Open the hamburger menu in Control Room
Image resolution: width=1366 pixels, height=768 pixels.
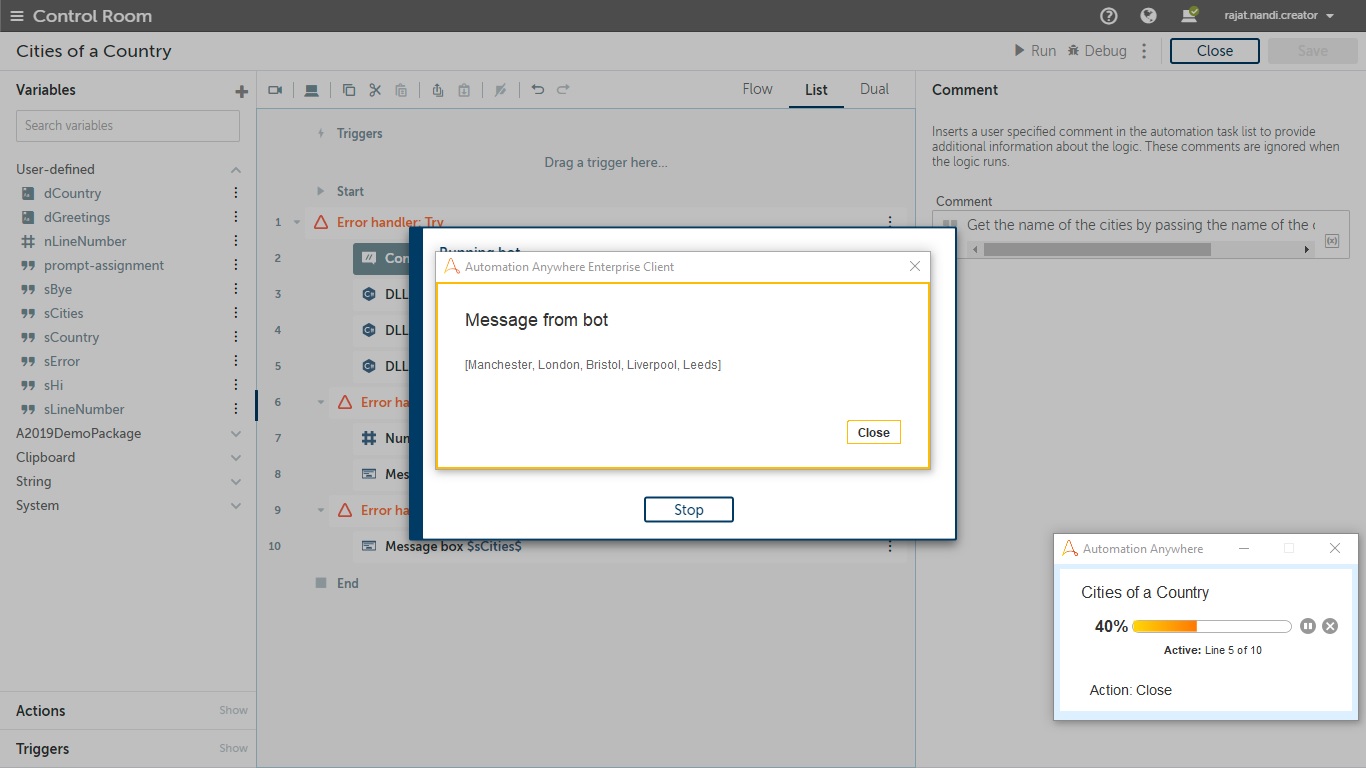click(16, 16)
